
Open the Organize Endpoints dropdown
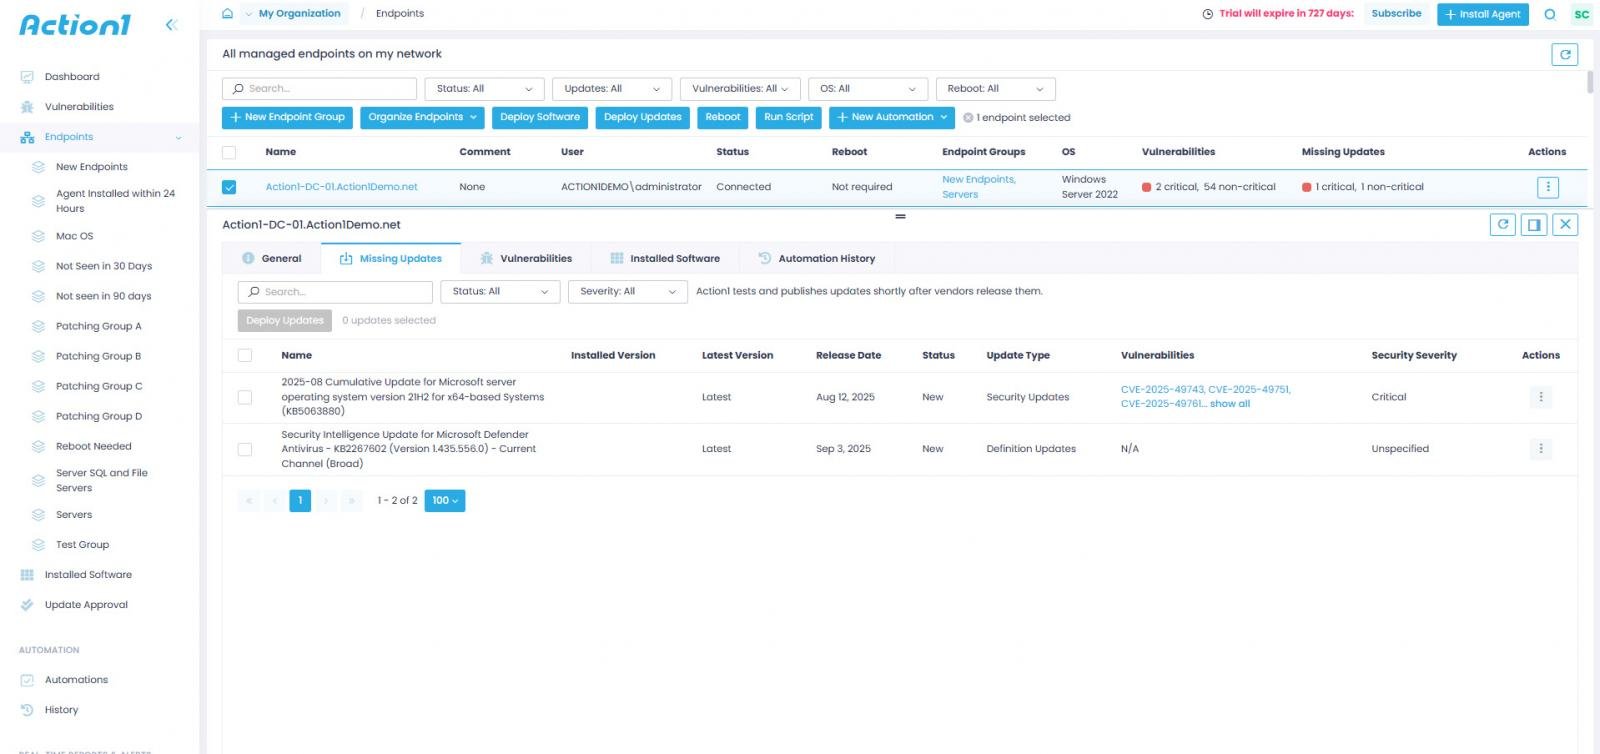(422, 118)
